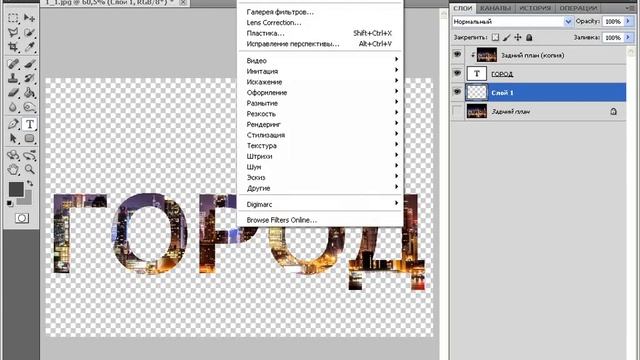Toggle lock transparent pixels

pos(495,38)
